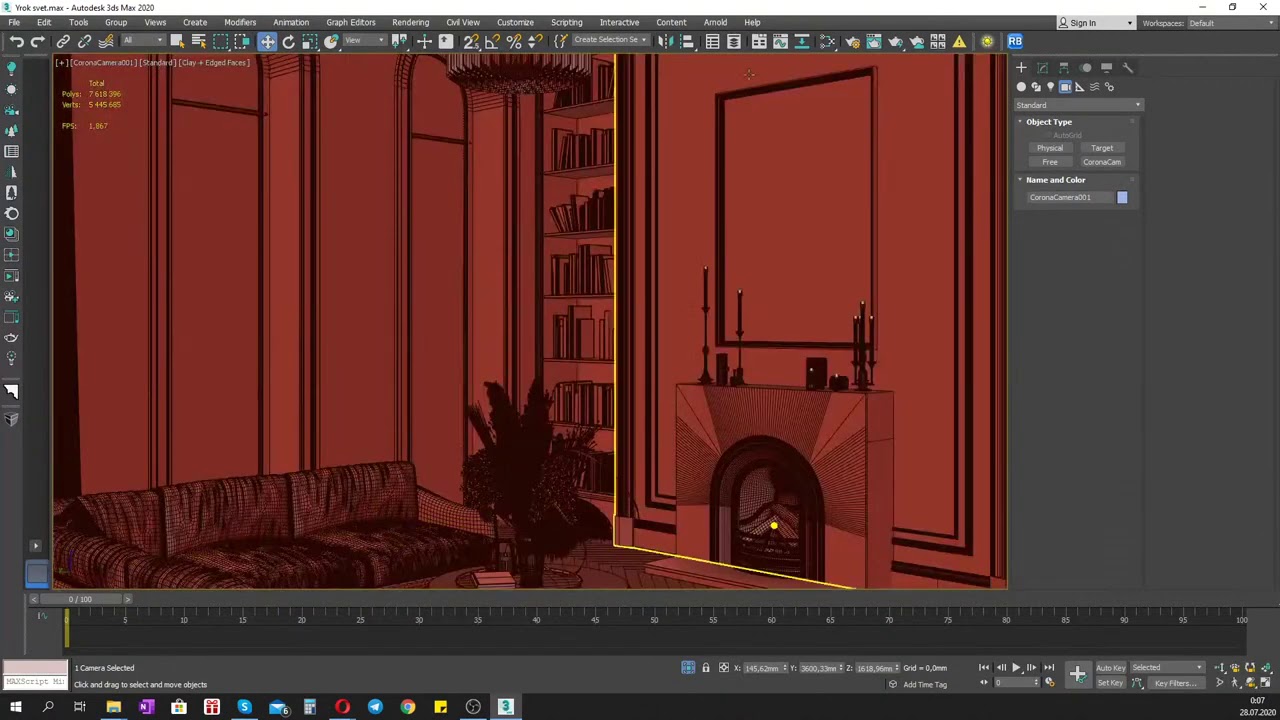
Task: Expand the 'Standard' camera category dropdown
Action: click(x=1078, y=105)
